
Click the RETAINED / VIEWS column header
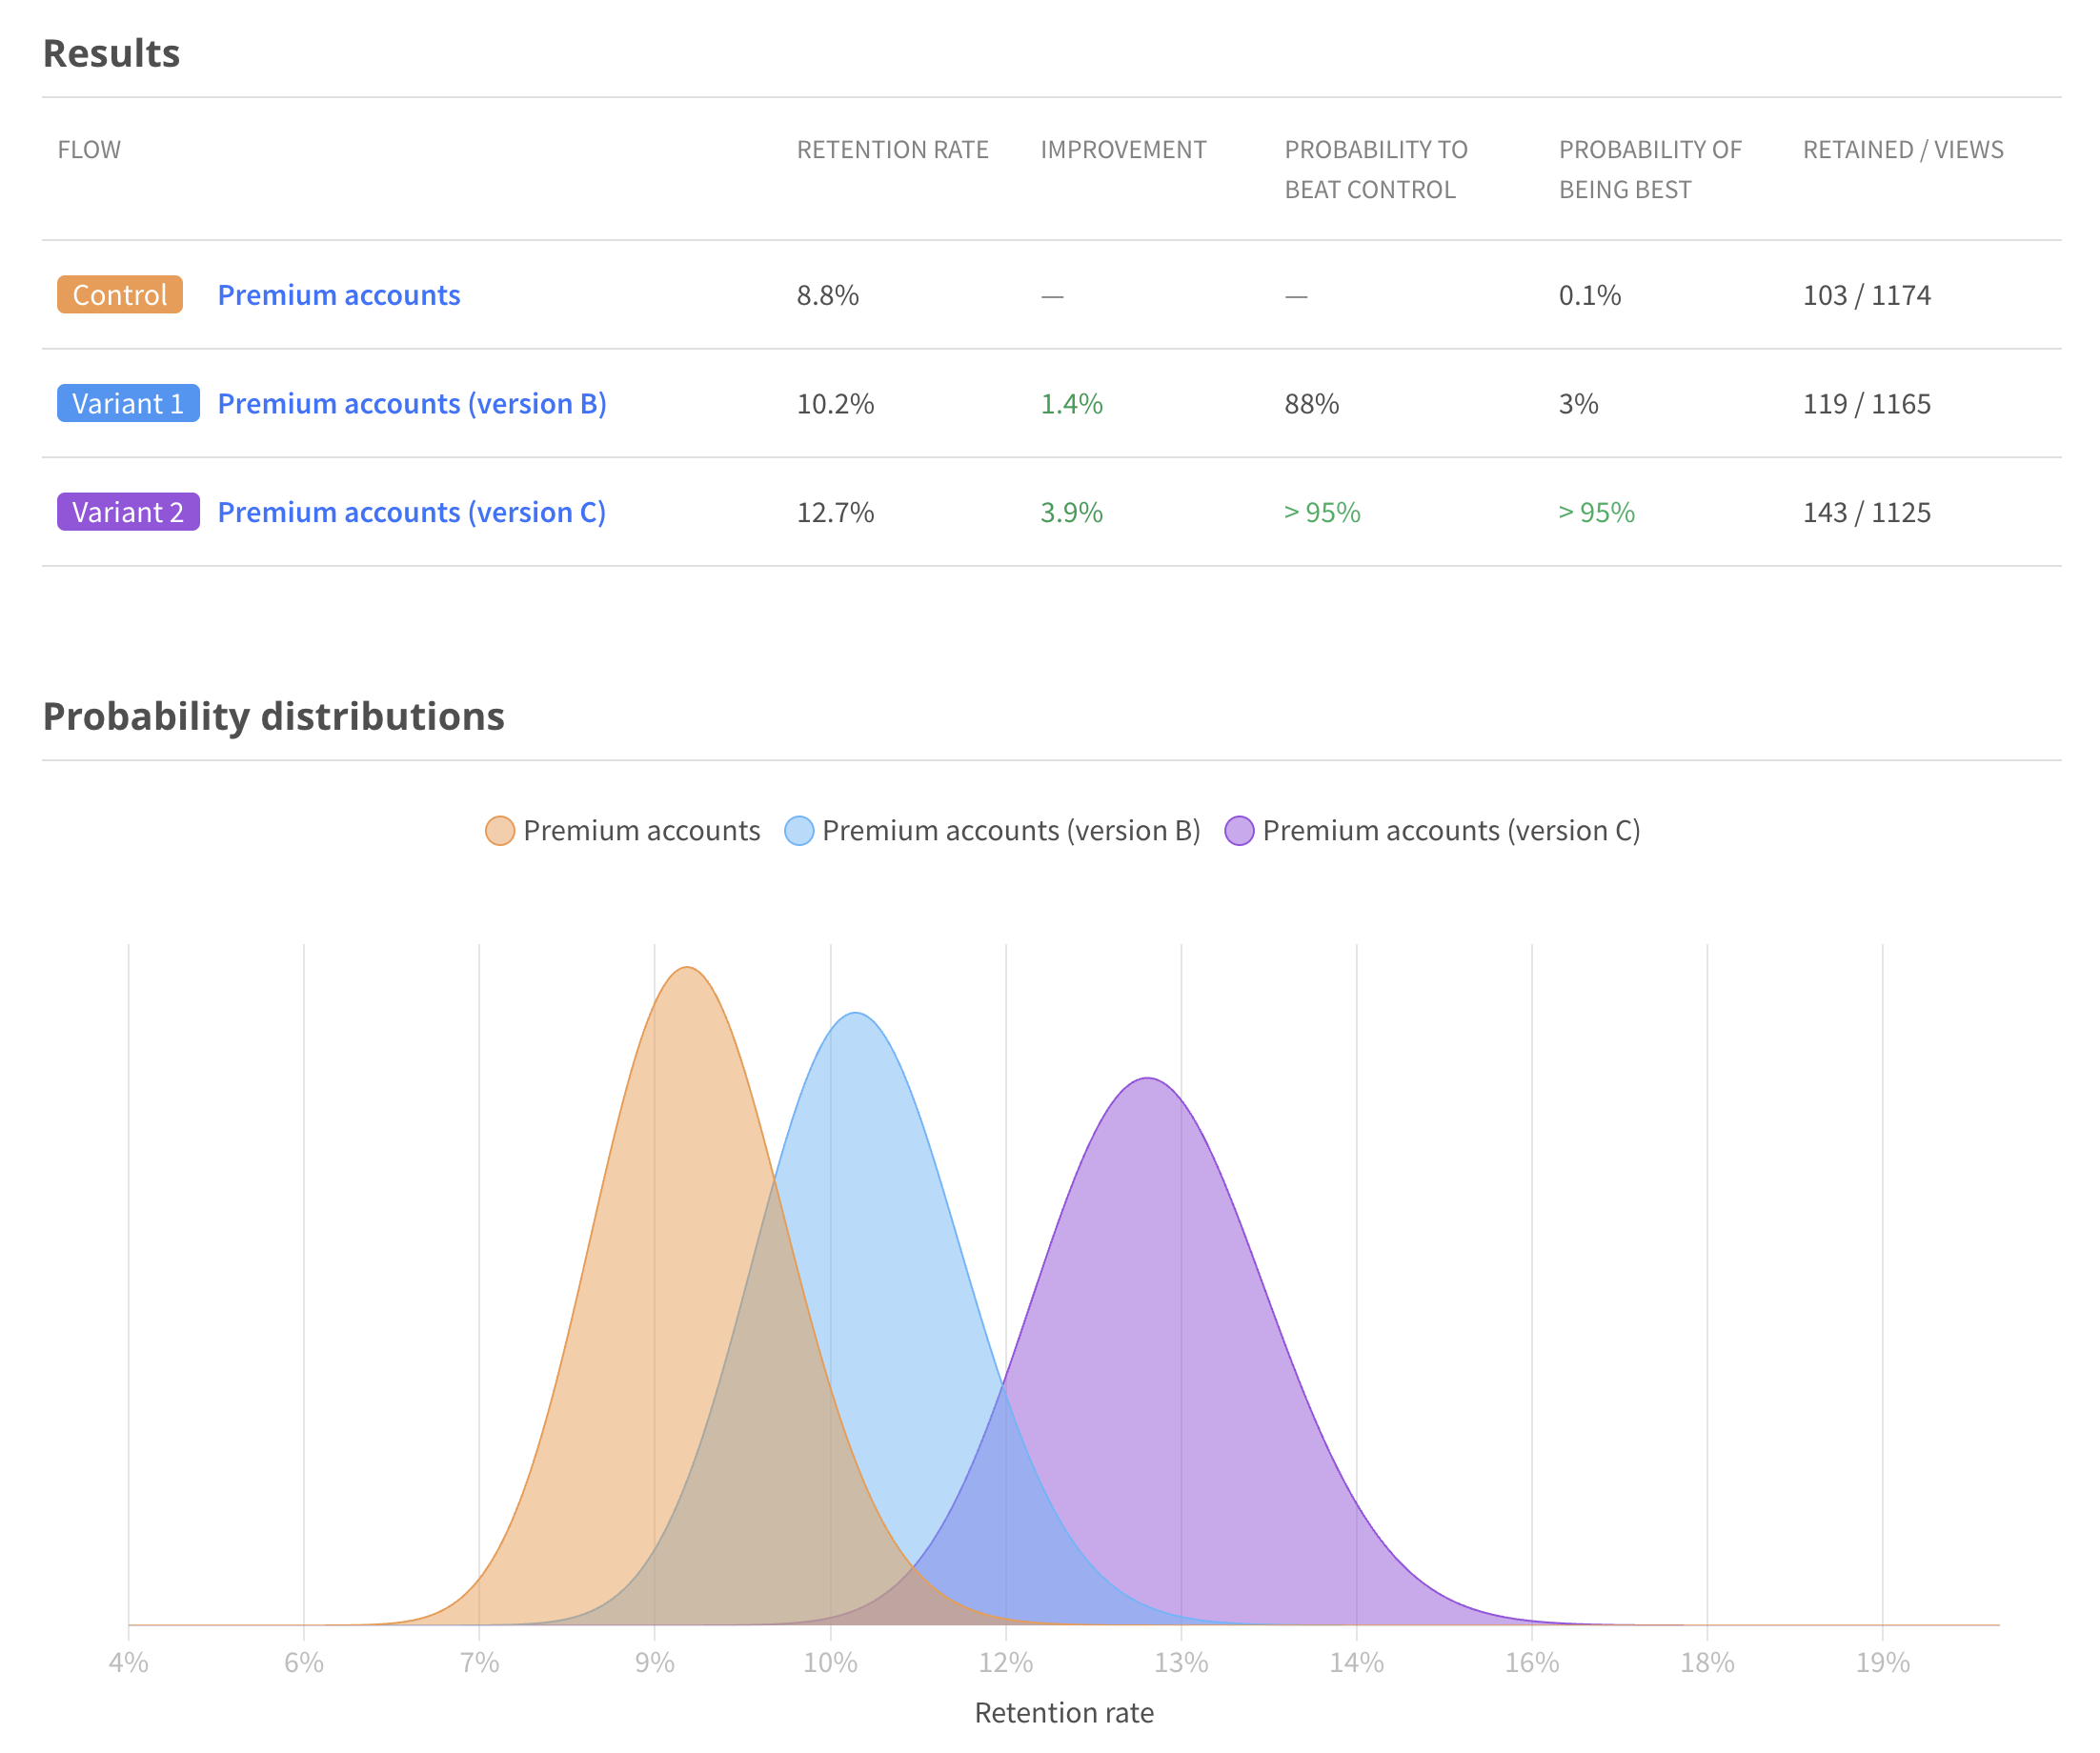(1903, 149)
